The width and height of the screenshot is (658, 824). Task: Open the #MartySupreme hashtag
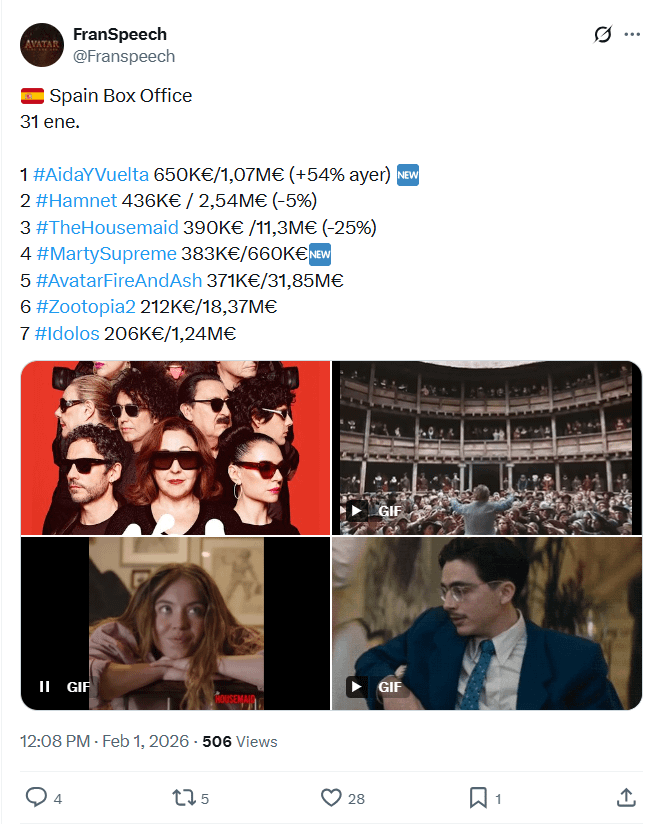tap(107, 254)
